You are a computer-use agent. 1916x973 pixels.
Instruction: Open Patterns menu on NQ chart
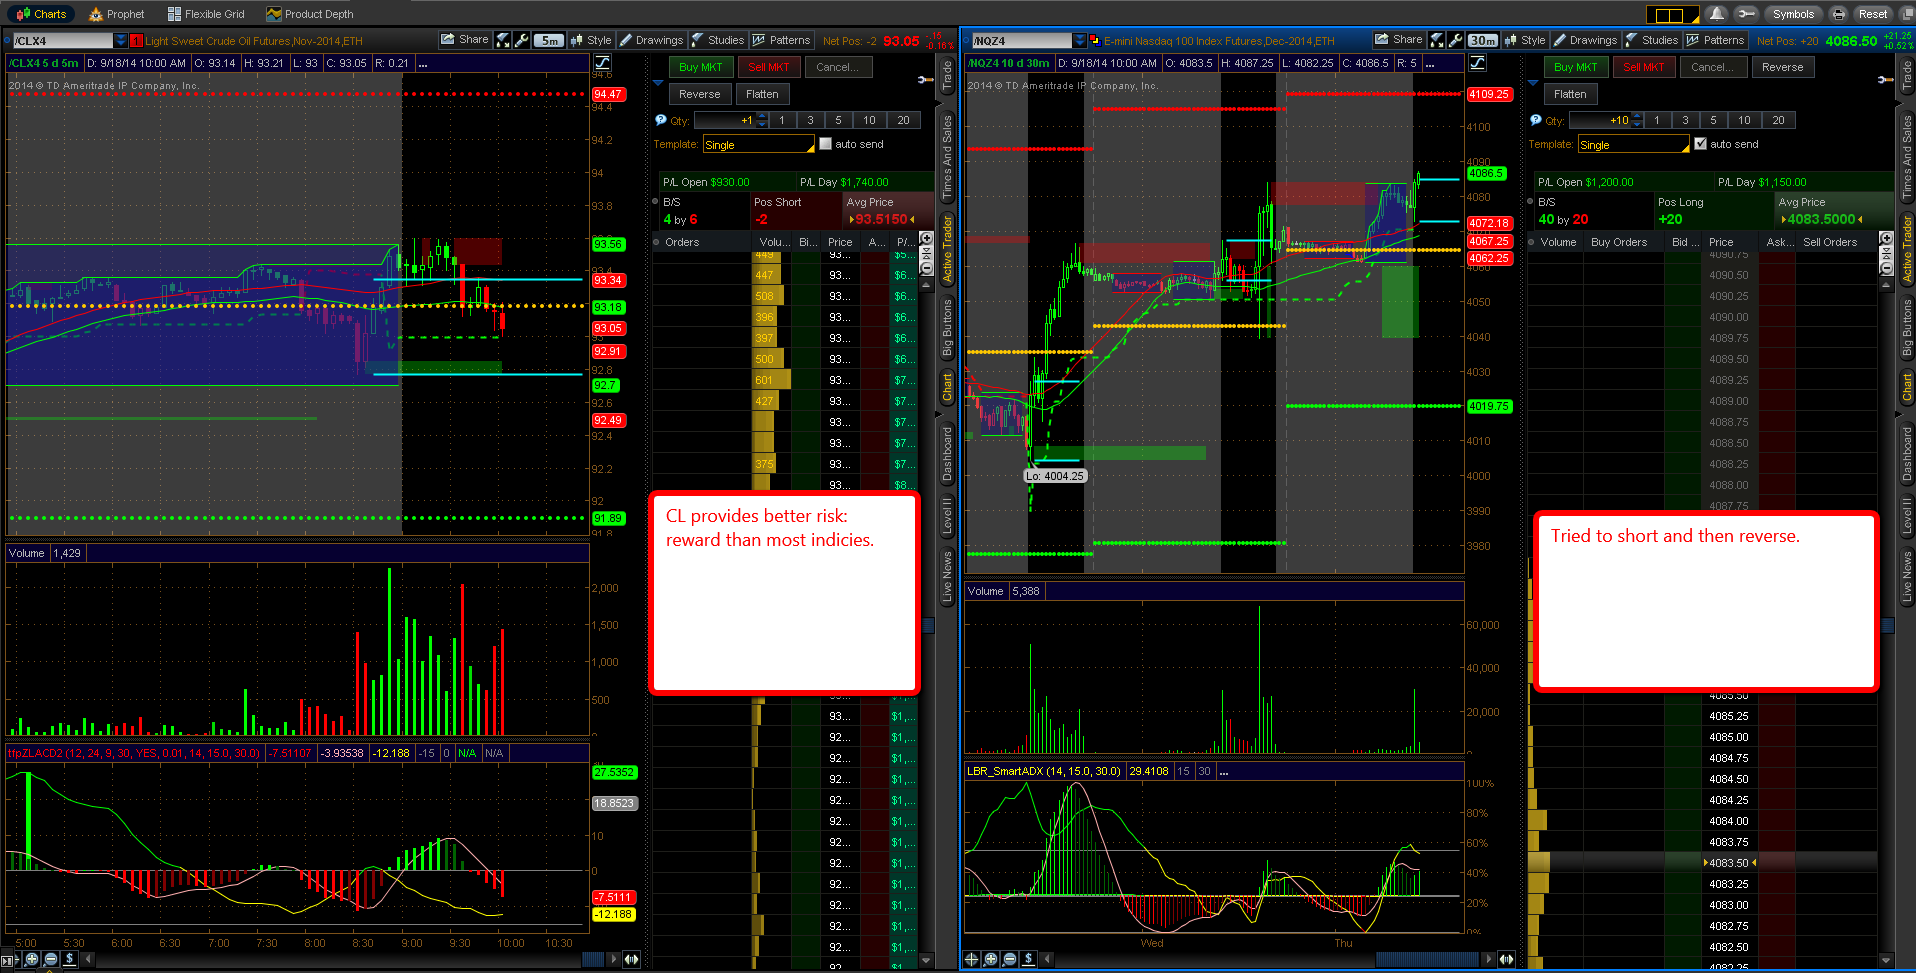(1715, 40)
